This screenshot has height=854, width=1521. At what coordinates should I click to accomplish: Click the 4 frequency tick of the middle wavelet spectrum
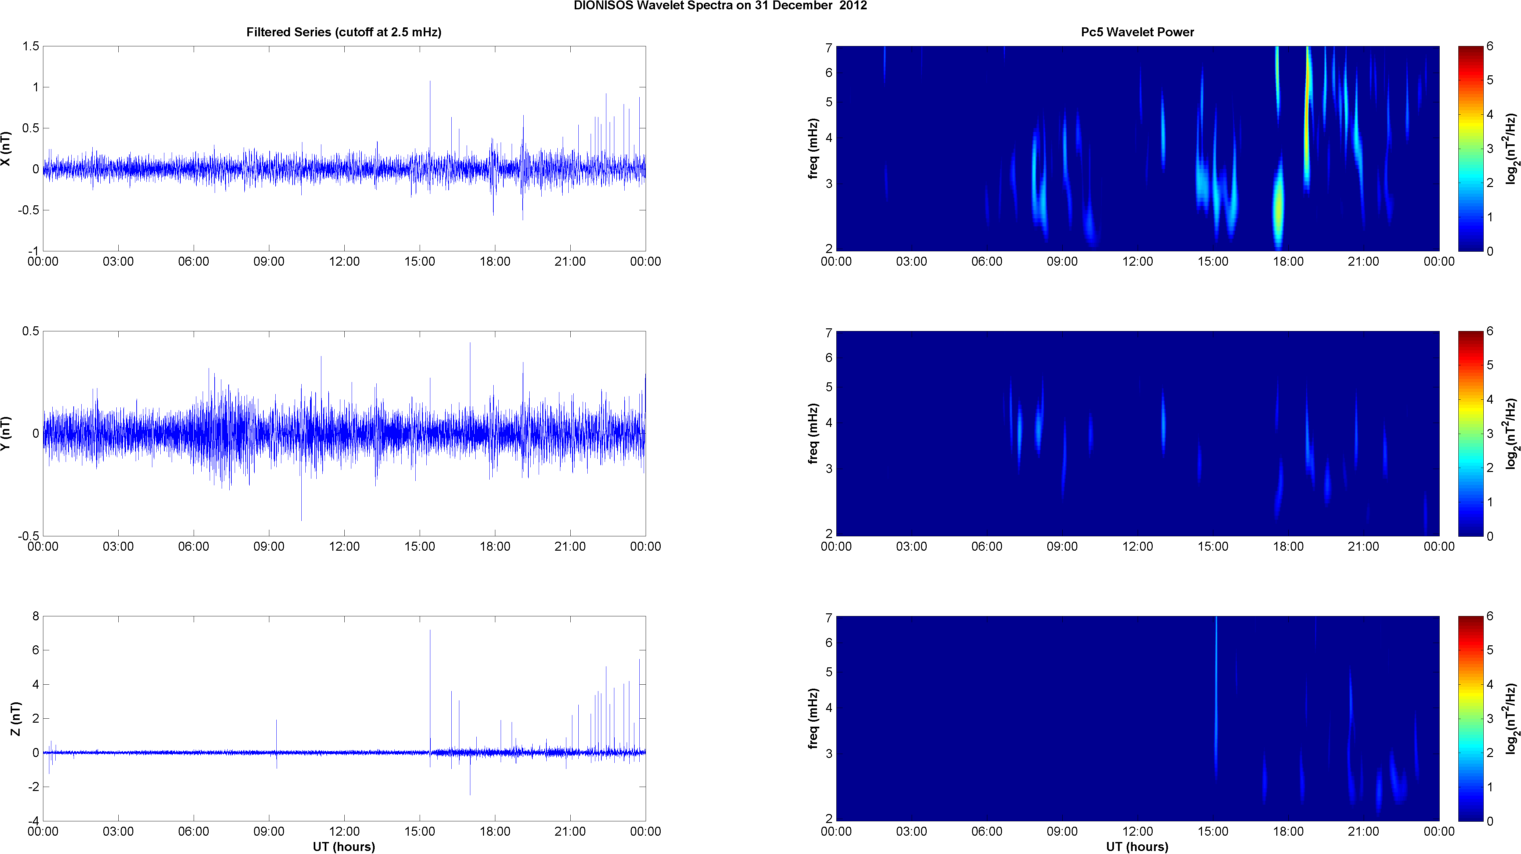(x=829, y=423)
